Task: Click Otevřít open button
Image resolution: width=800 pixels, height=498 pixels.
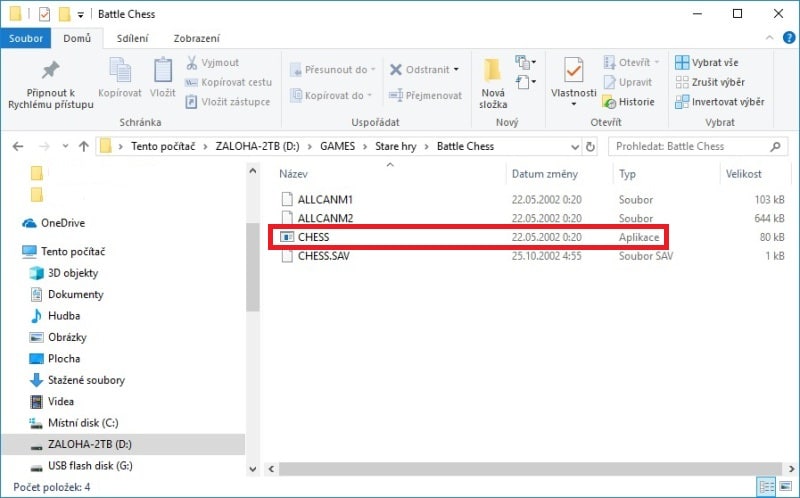Action: 632,63
